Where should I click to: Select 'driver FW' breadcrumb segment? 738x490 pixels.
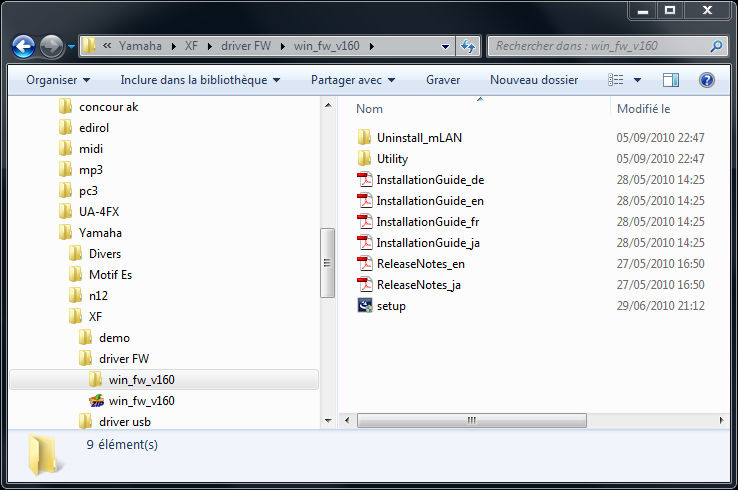tap(246, 46)
